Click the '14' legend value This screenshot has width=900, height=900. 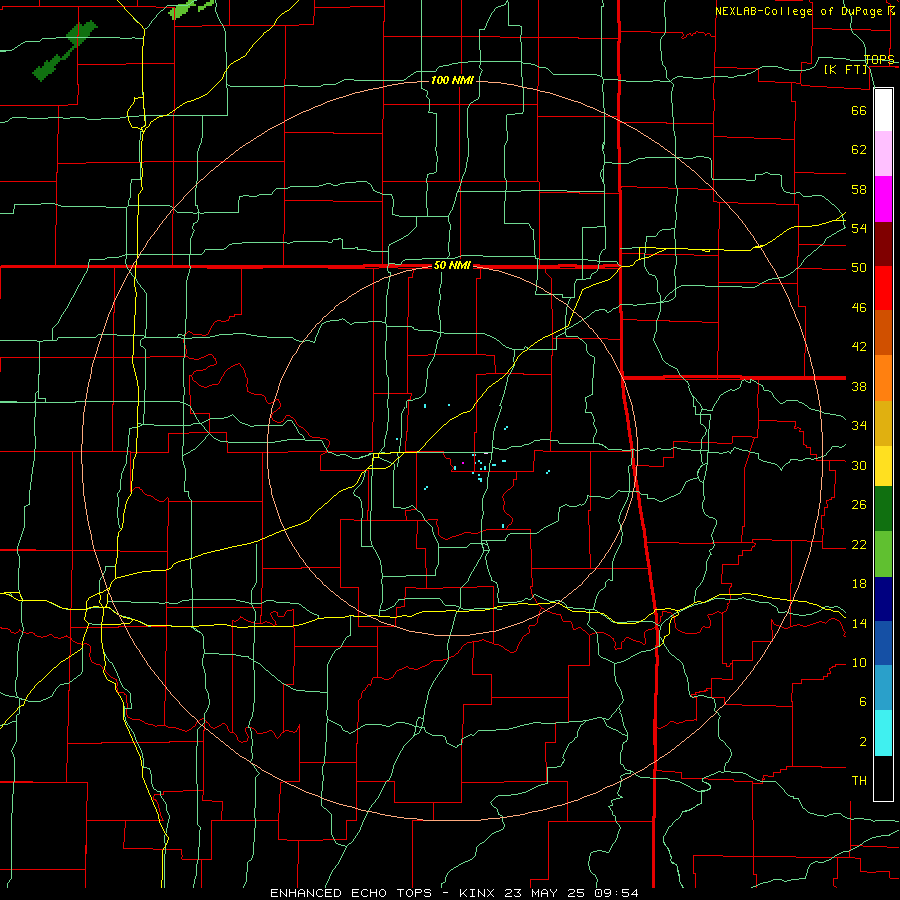point(859,623)
